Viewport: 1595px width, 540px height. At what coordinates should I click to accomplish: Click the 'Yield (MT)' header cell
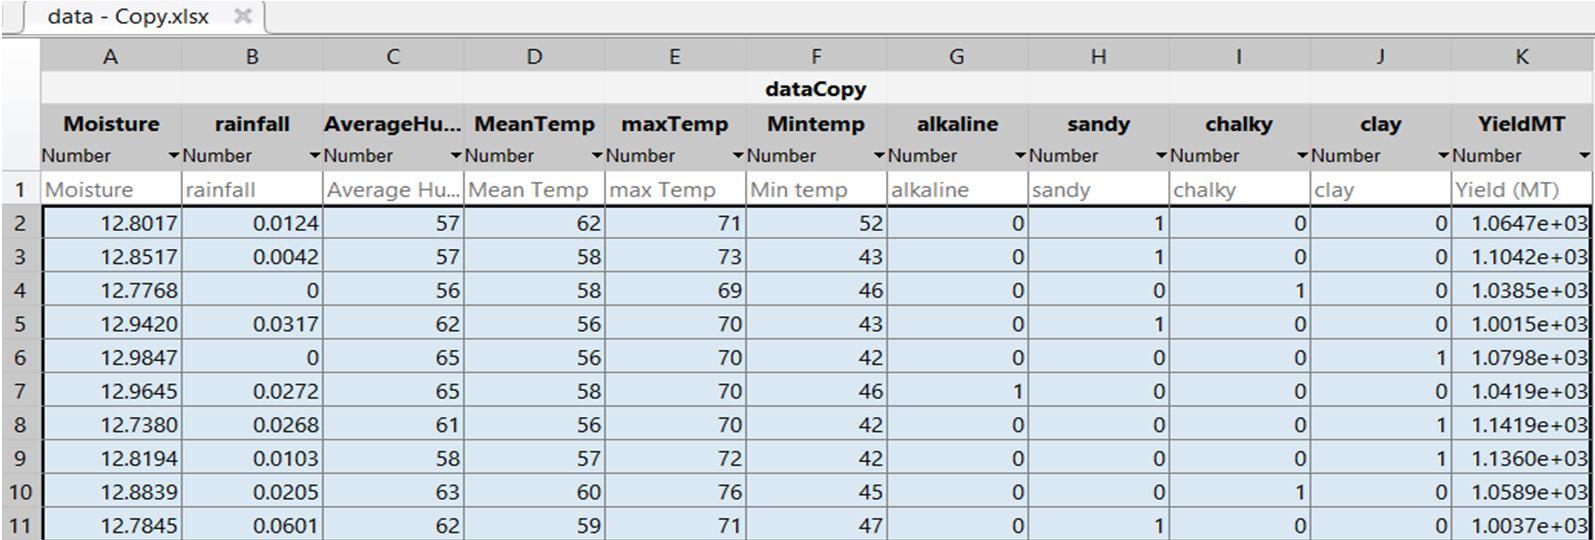pyautogui.click(x=1521, y=189)
